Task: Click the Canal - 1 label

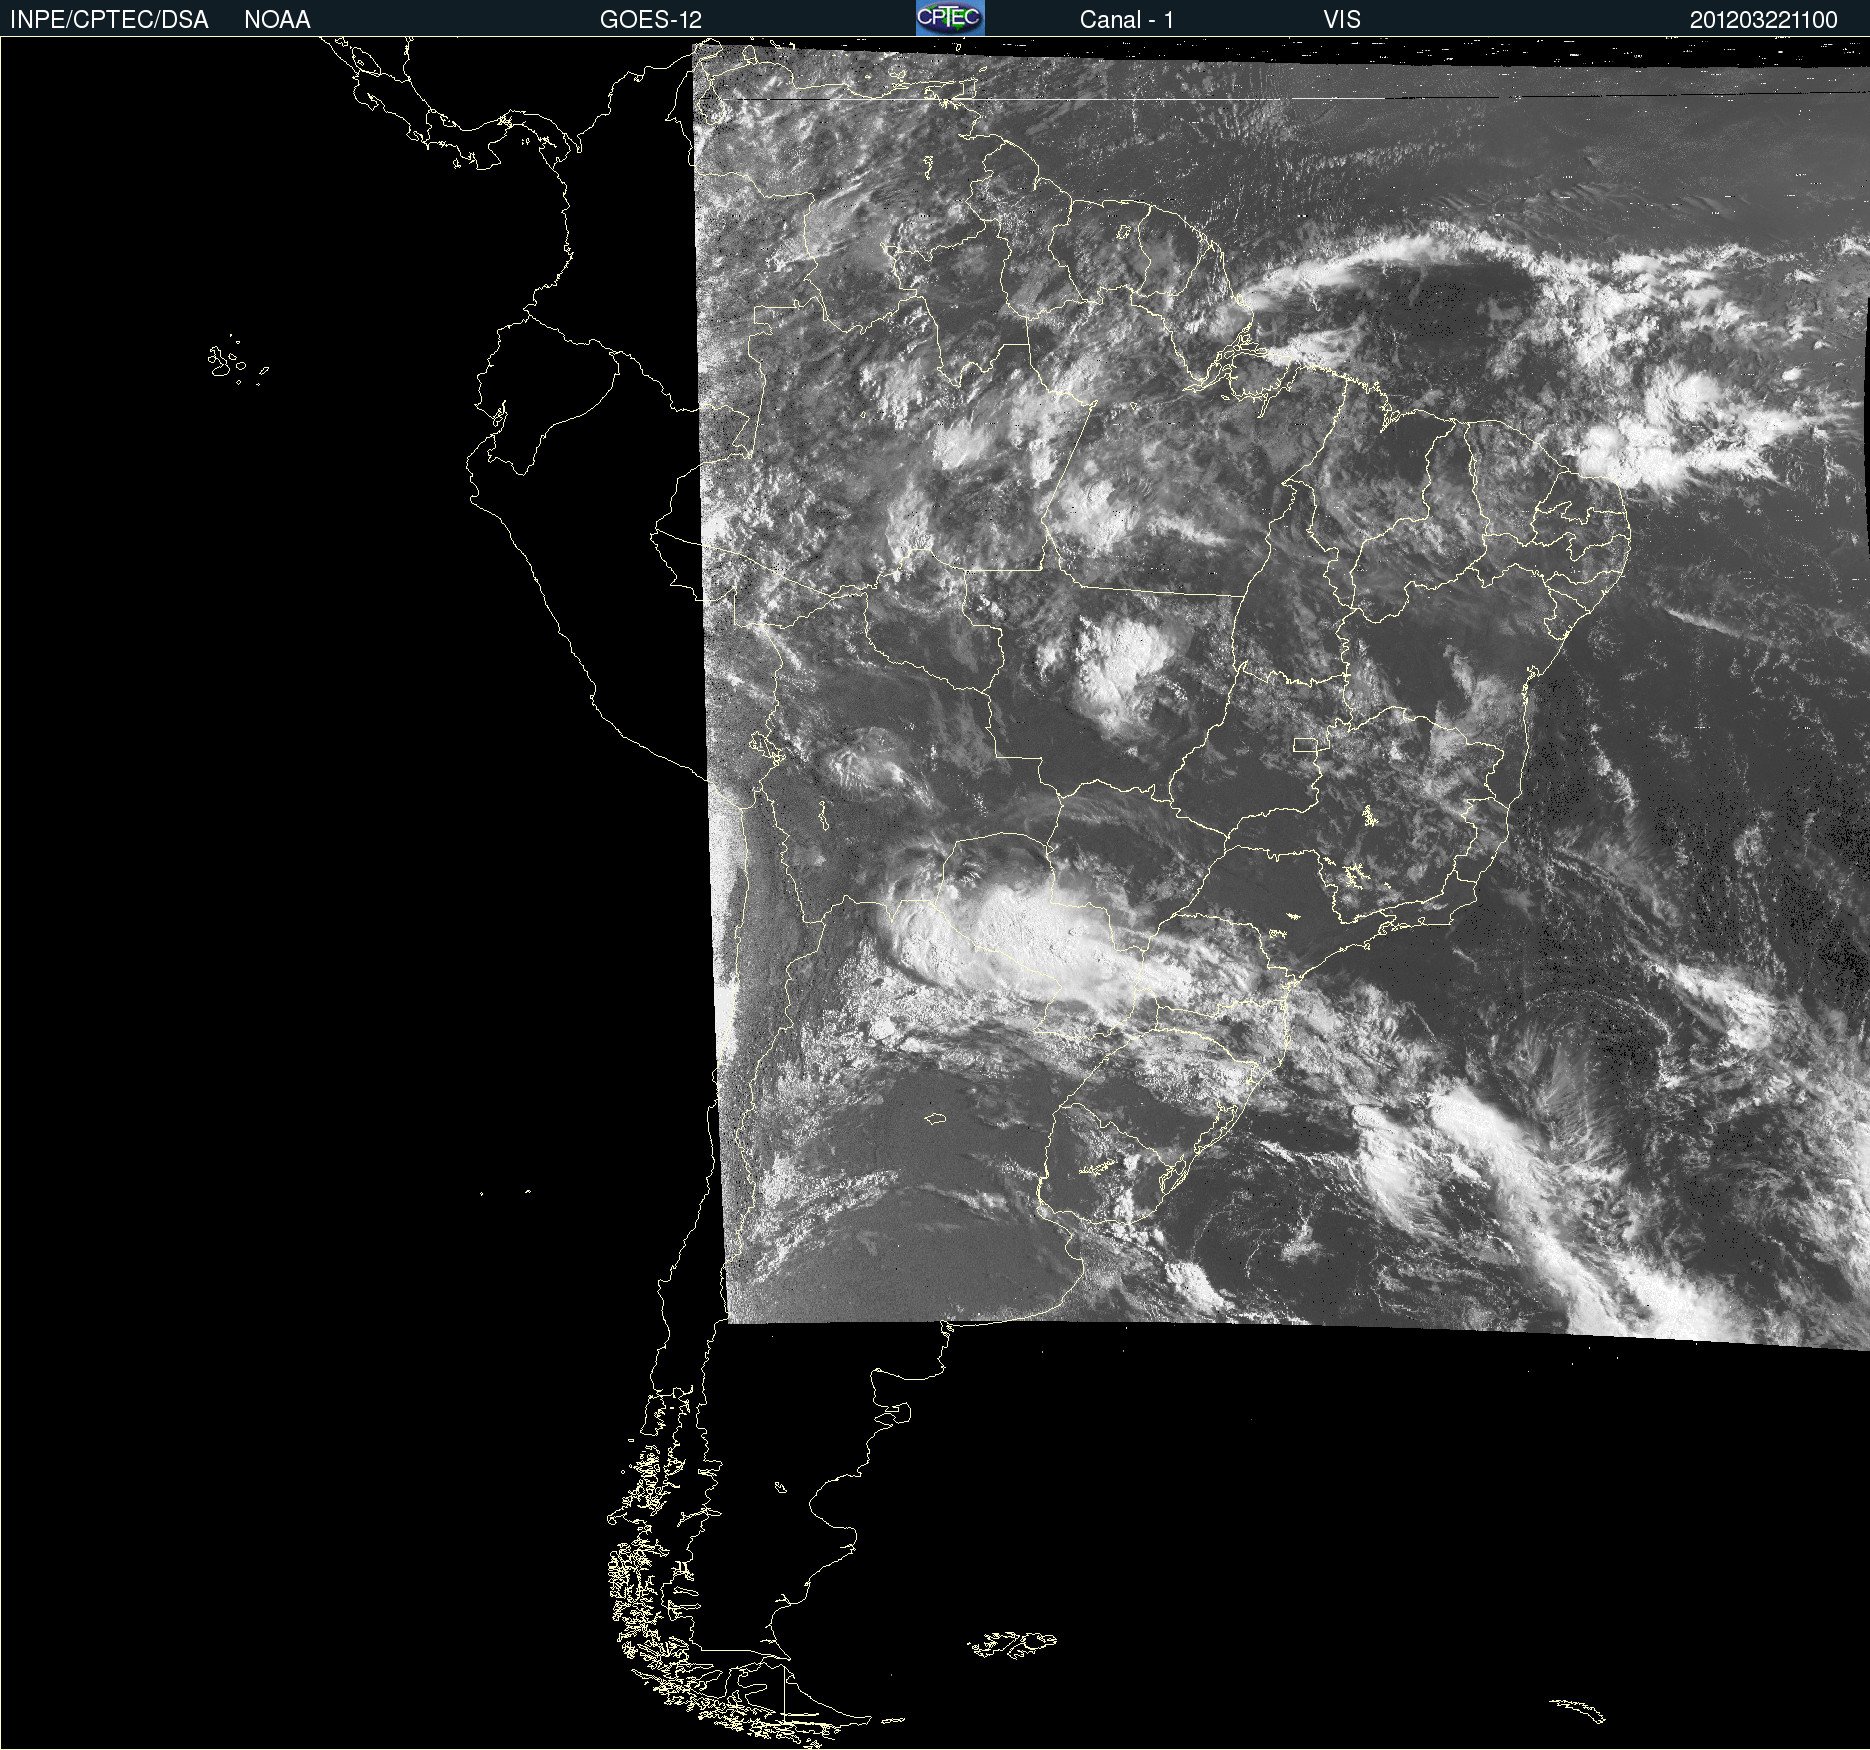Action: point(1126,20)
